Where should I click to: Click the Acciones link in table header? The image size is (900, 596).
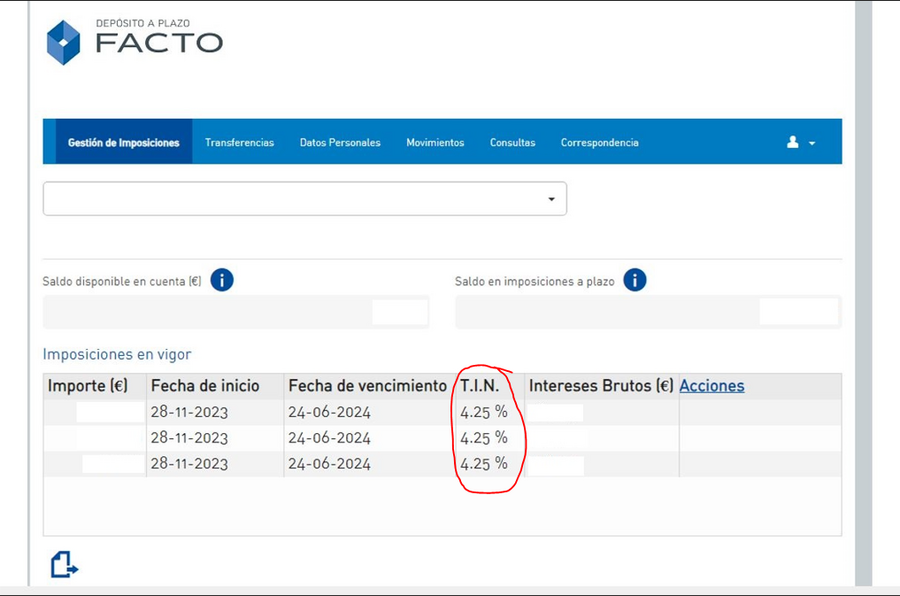pos(712,386)
